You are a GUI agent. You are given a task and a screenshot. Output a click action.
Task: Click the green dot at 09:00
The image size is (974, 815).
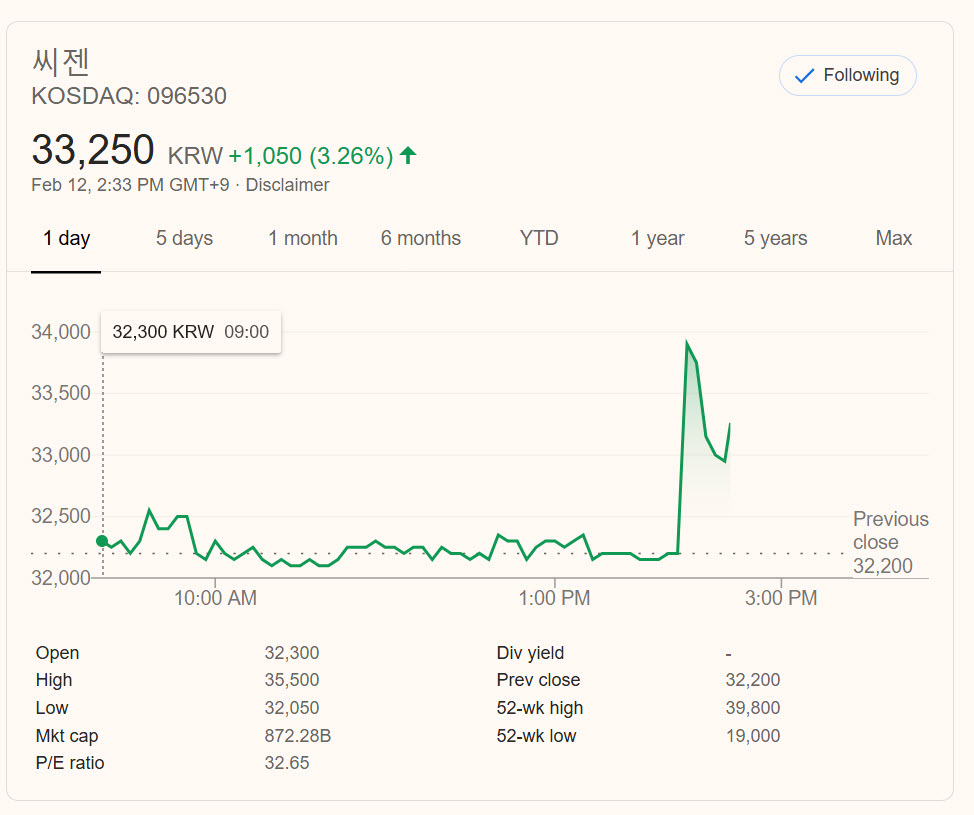coord(102,541)
